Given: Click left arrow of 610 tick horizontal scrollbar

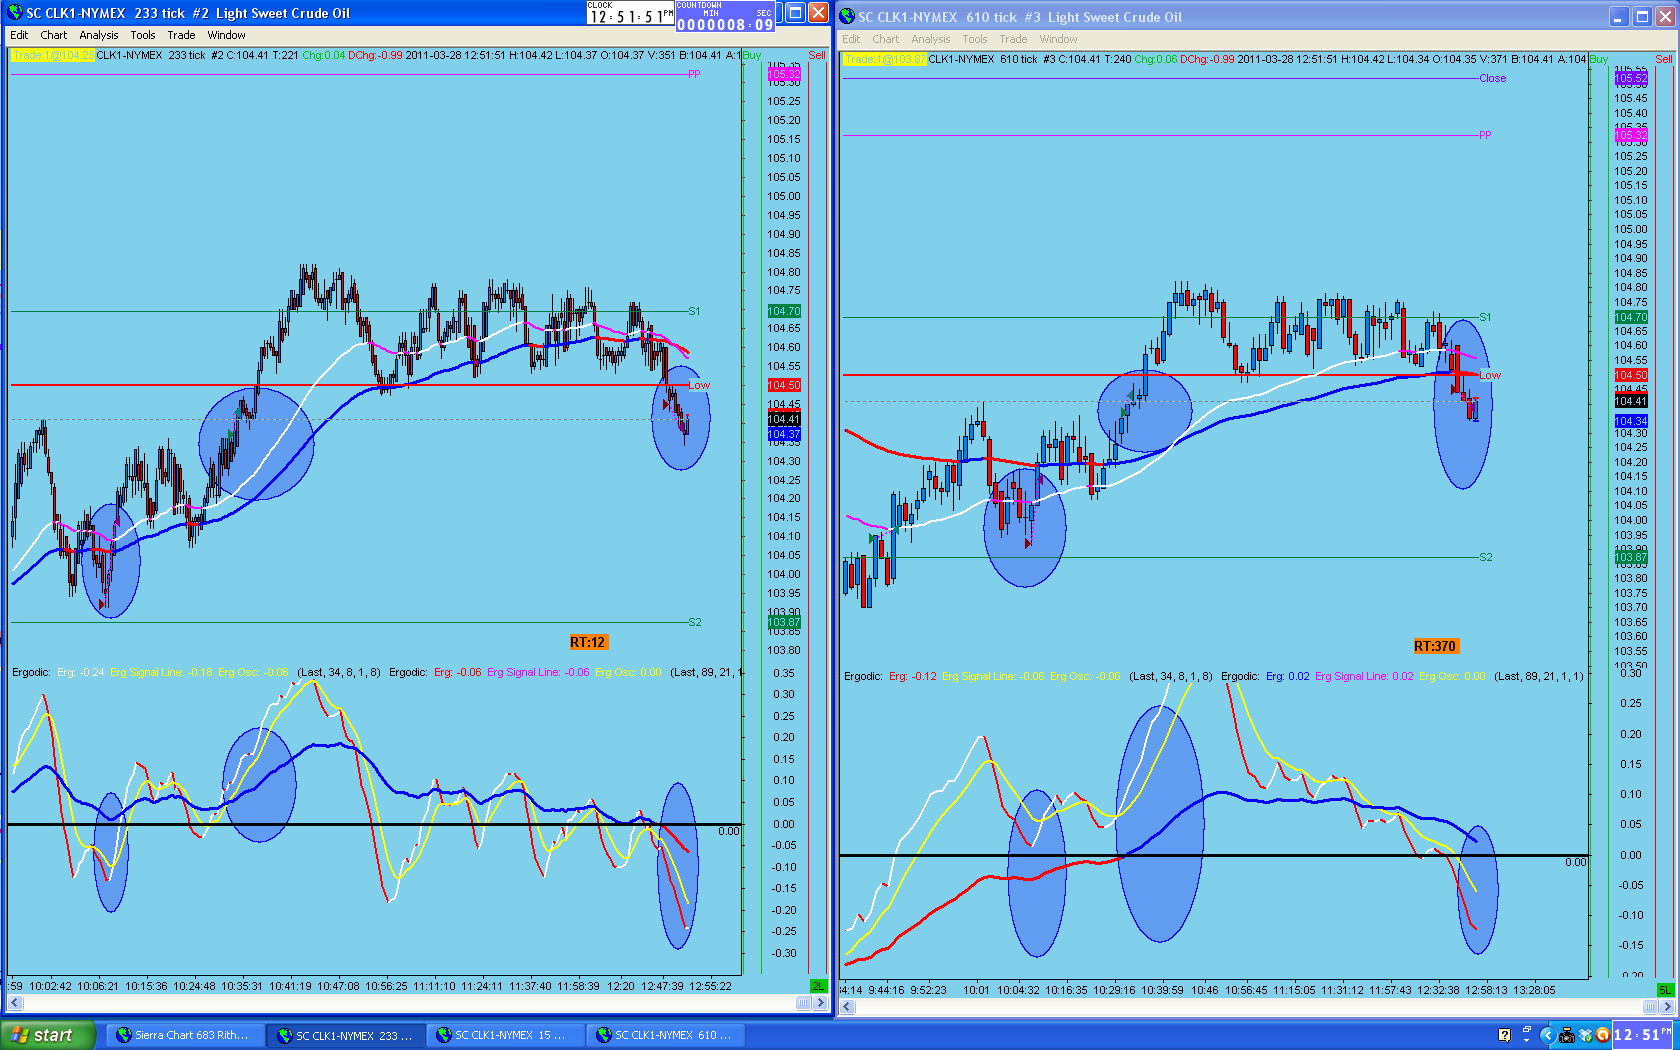Looking at the screenshot, I should pos(847,1006).
